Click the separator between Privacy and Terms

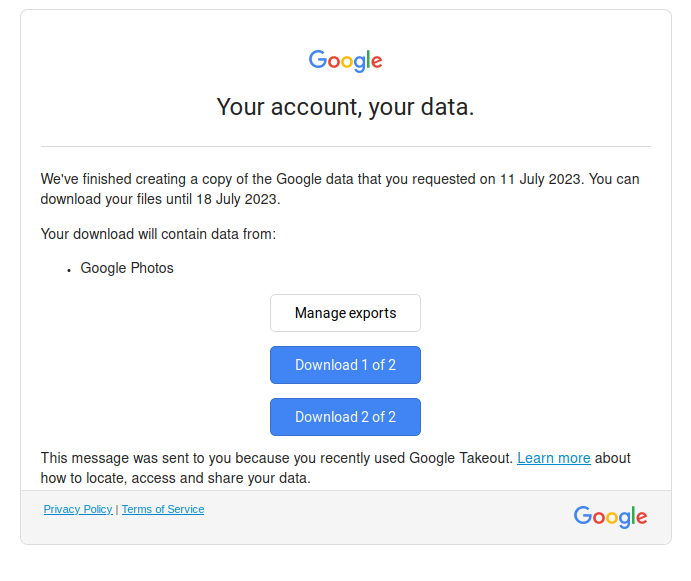pos(117,510)
